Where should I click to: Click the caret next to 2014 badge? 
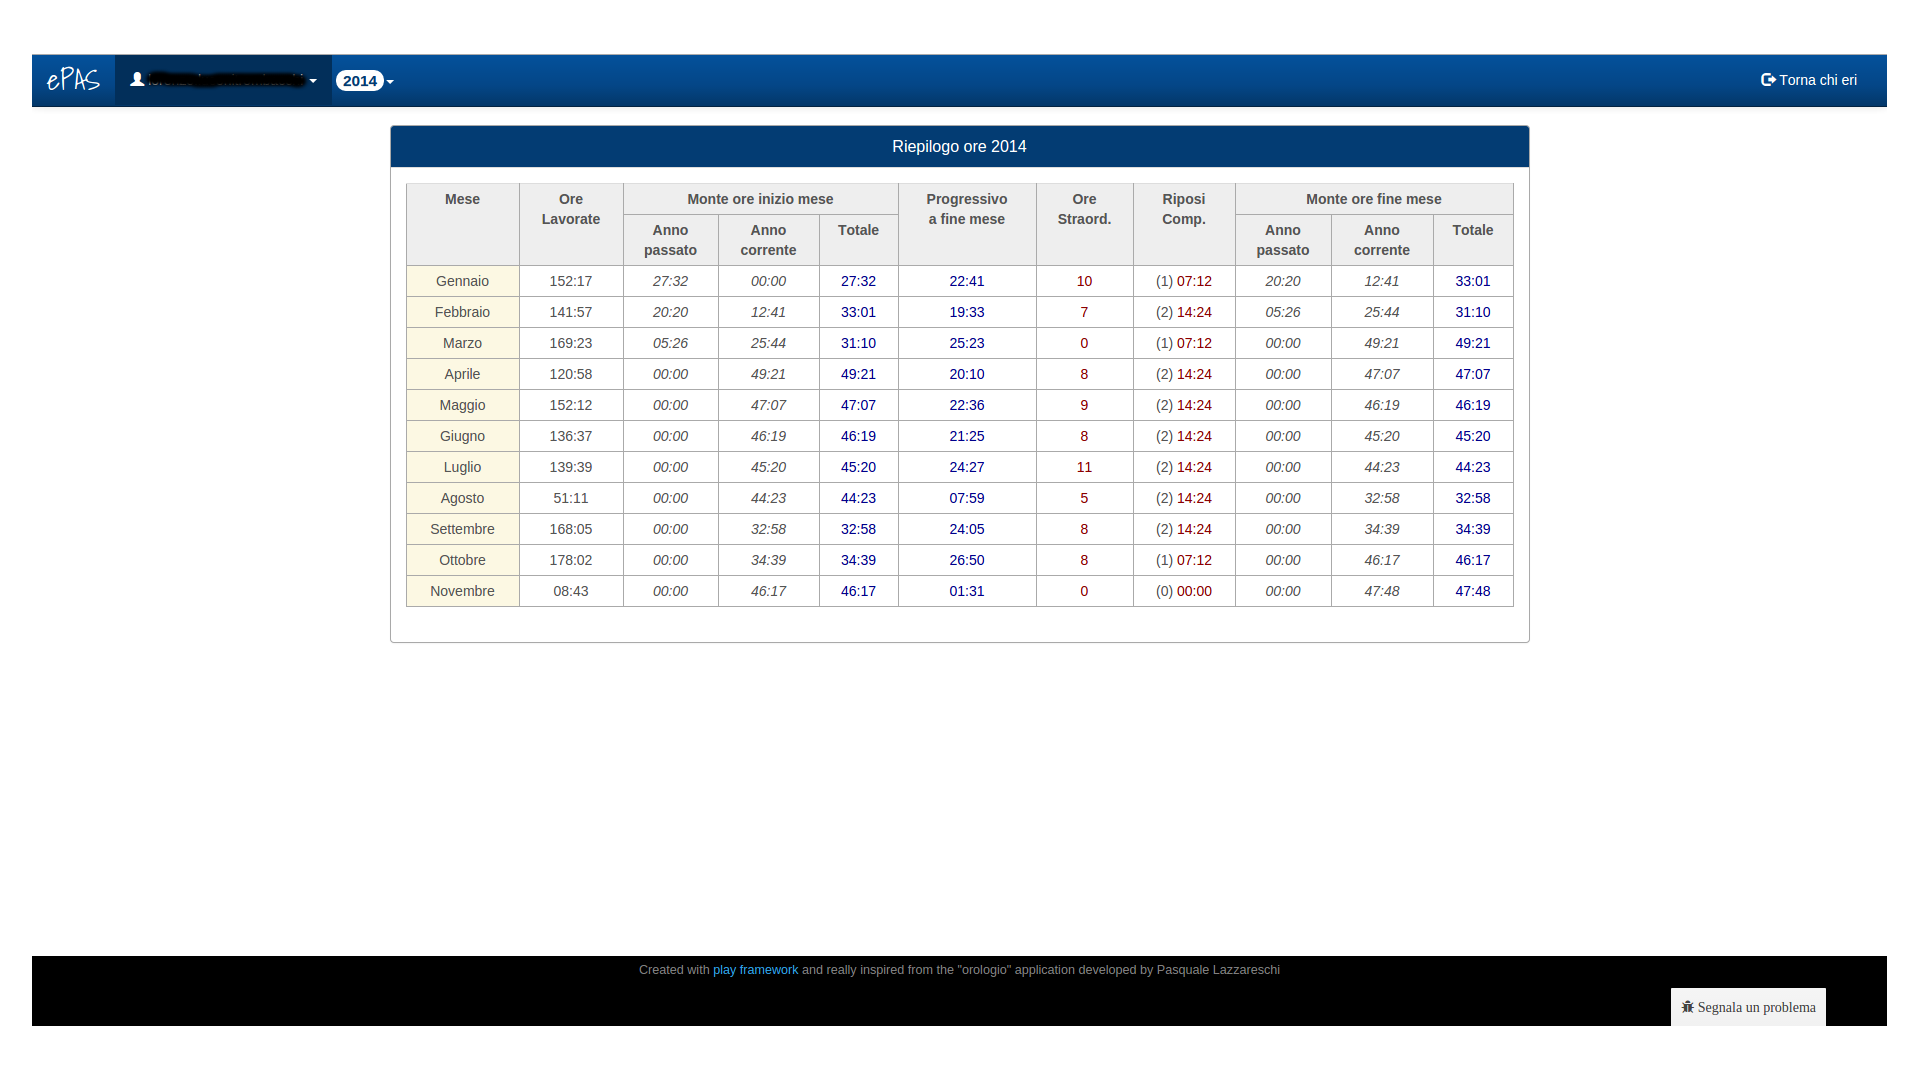point(390,82)
